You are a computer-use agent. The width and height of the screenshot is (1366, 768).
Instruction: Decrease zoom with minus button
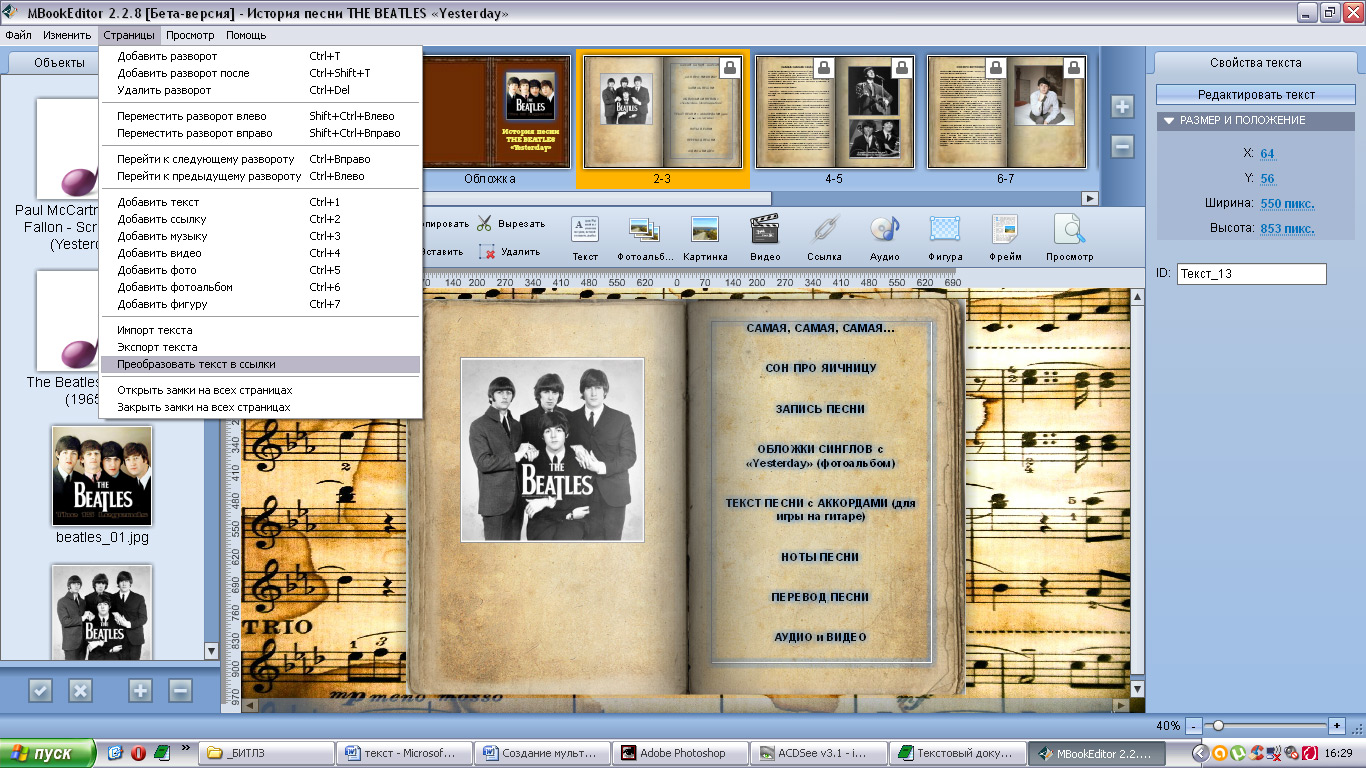(x=1194, y=725)
